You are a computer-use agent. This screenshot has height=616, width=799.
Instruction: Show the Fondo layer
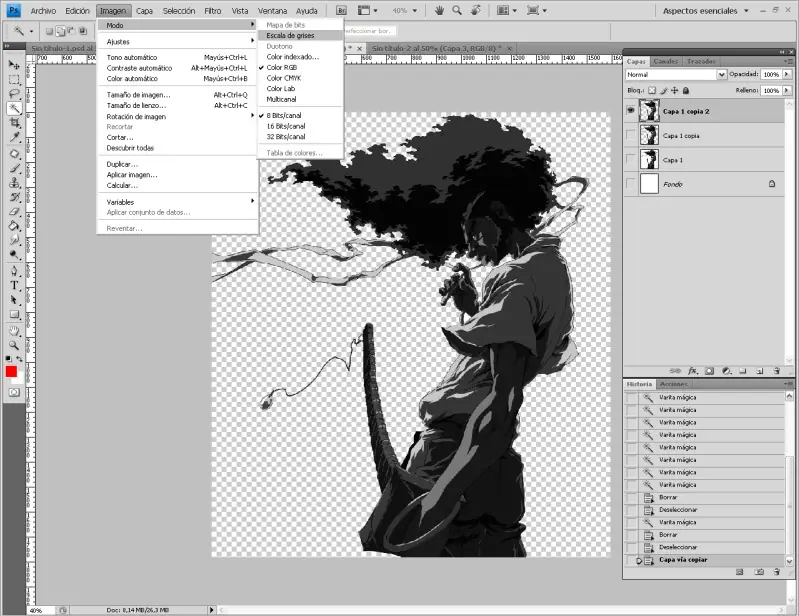631,183
